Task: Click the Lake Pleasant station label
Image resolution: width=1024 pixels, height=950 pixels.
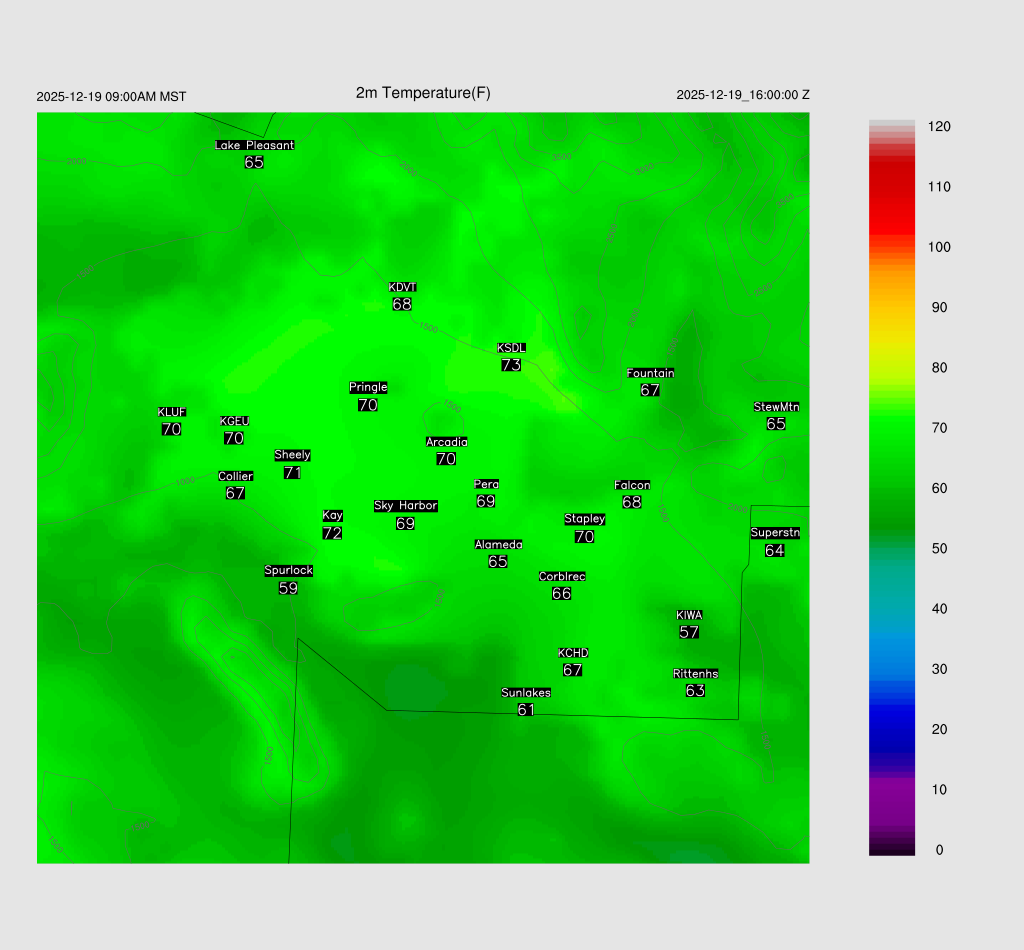Action: coord(254,145)
